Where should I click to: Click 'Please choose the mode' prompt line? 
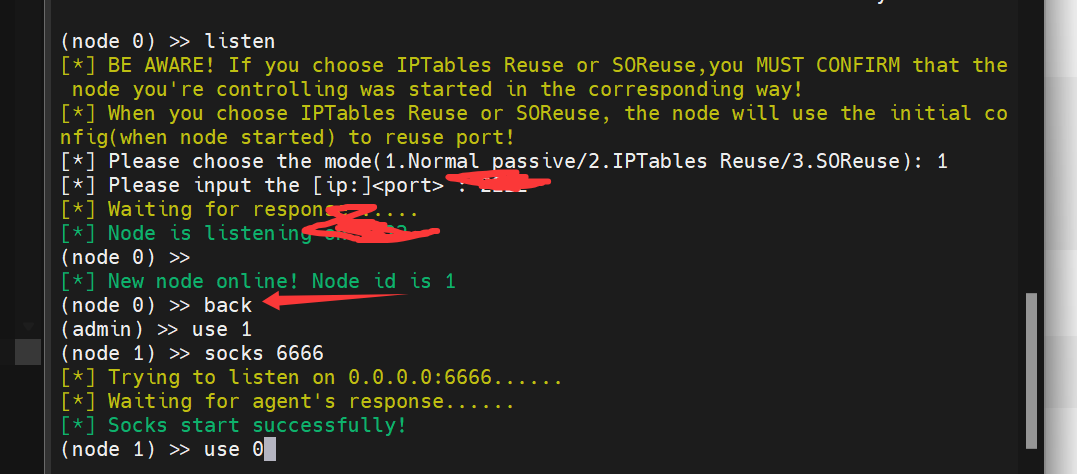[503, 161]
